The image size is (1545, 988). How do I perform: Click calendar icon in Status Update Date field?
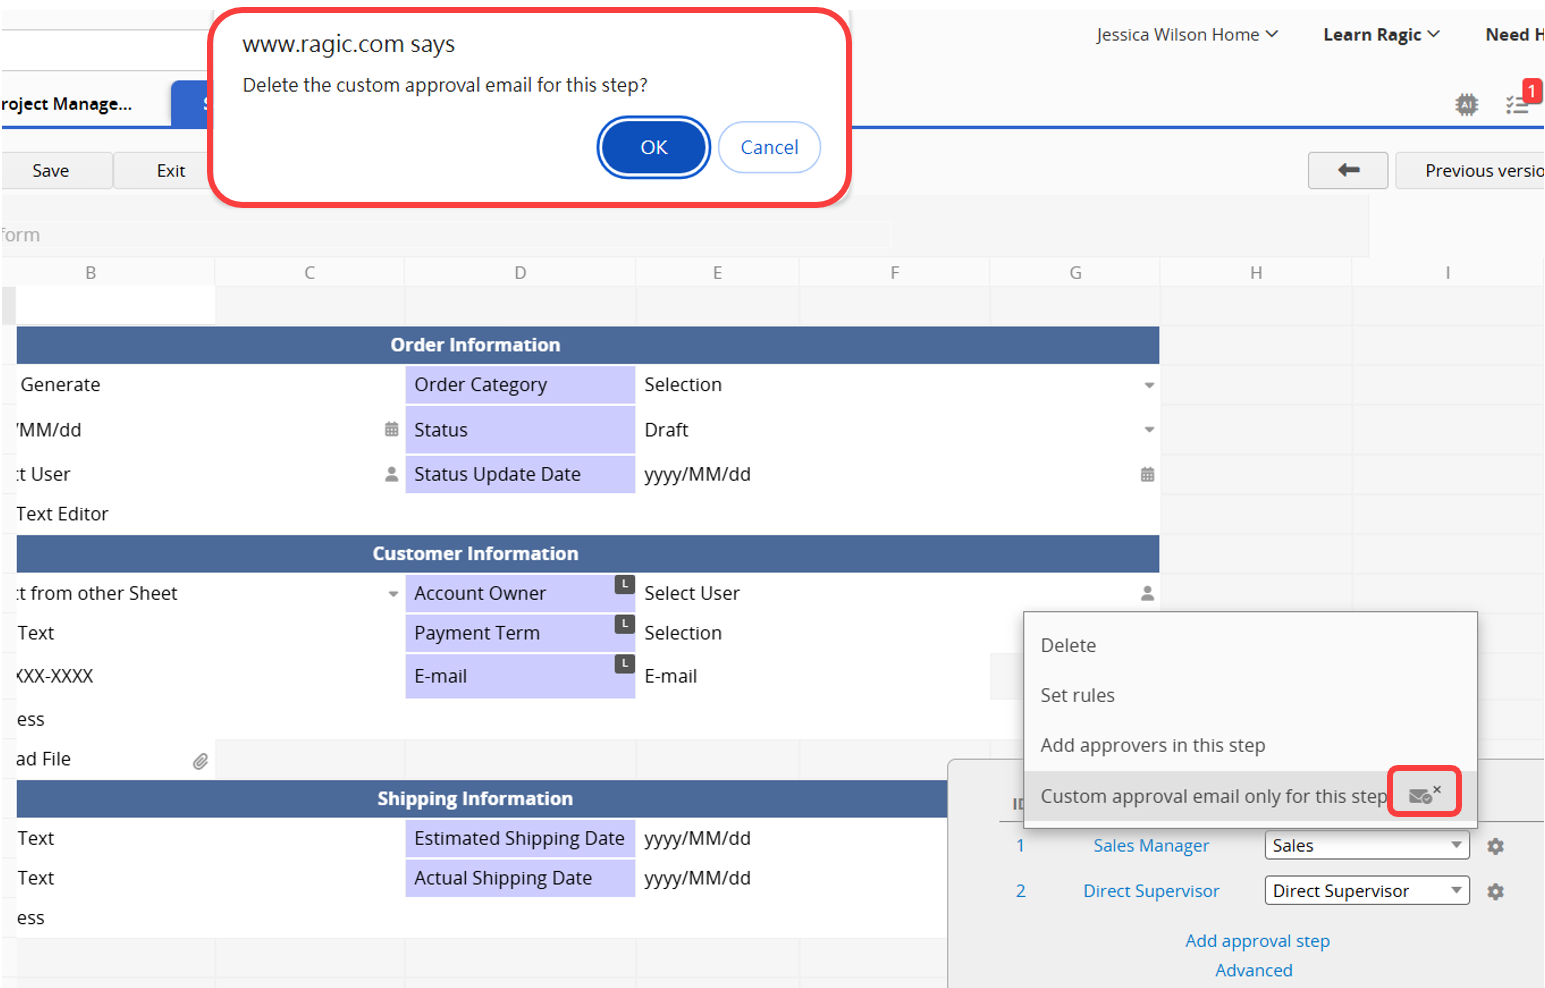1147,474
